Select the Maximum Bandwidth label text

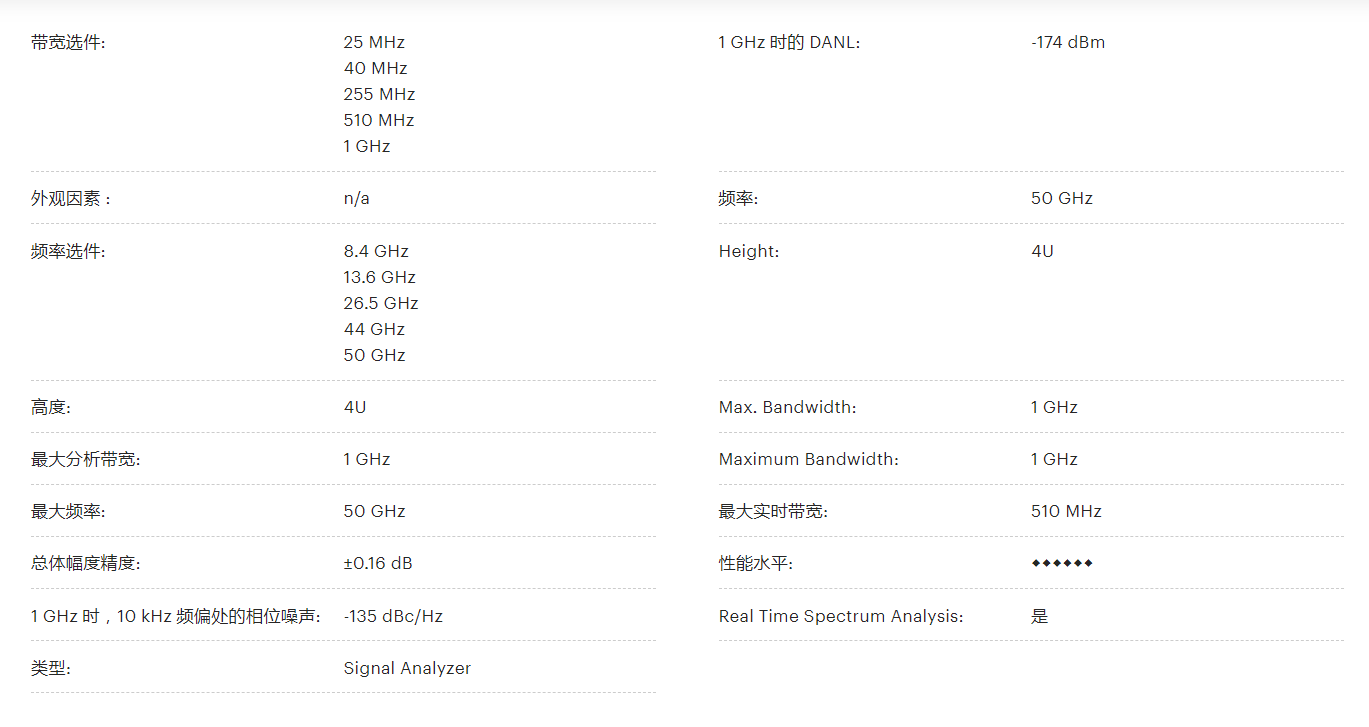click(809, 459)
